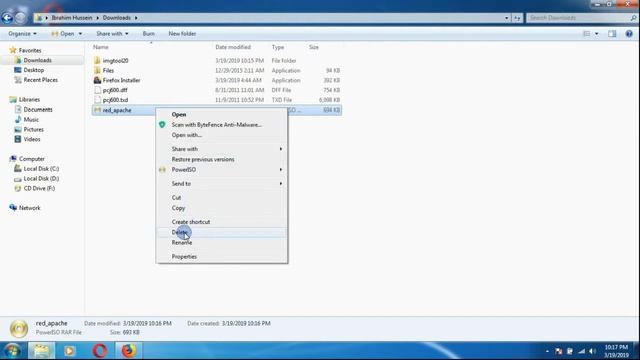The width and height of the screenshot is (640, 360).
Task: Select the red_apache file row
Action: tap(217, 110)
